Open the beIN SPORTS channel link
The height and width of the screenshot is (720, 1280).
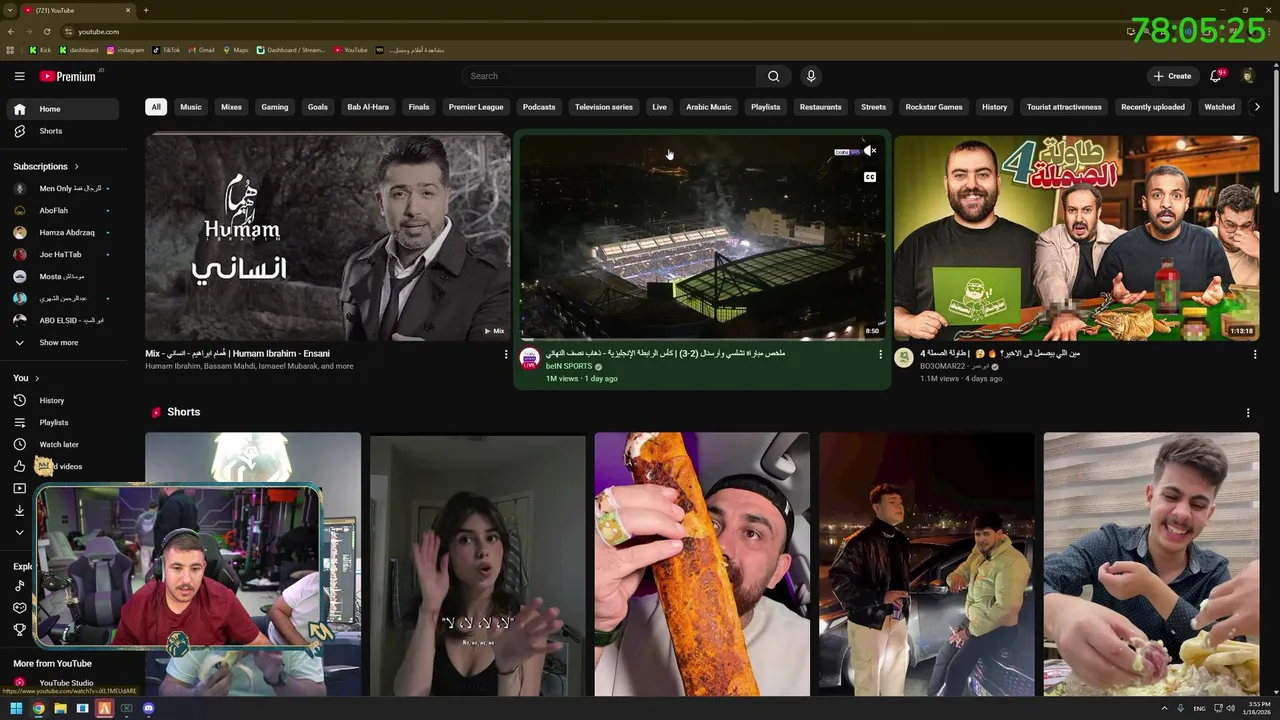(x=569, y=367)
